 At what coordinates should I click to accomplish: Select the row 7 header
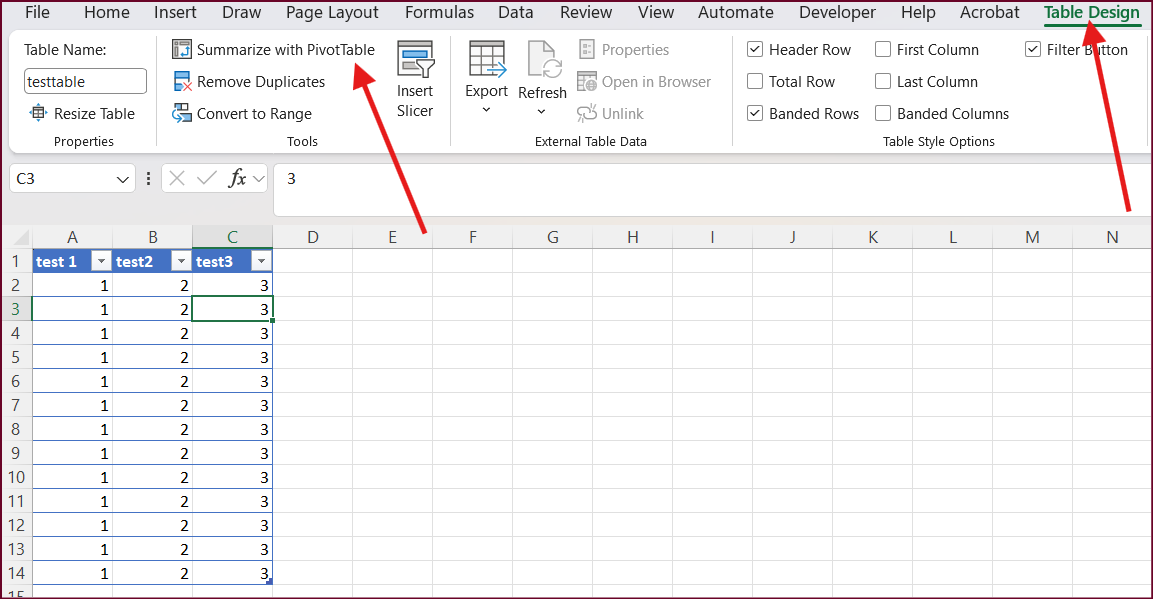16,405
